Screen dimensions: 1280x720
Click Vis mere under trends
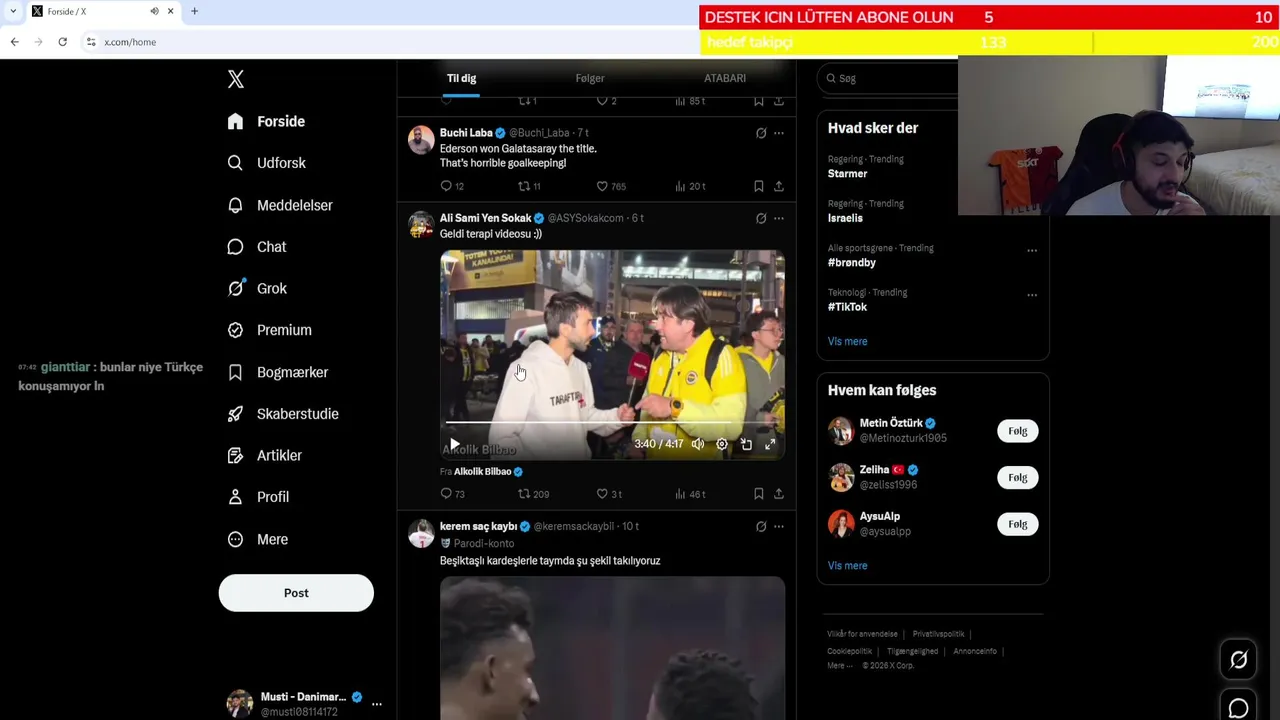pos(847,342)
